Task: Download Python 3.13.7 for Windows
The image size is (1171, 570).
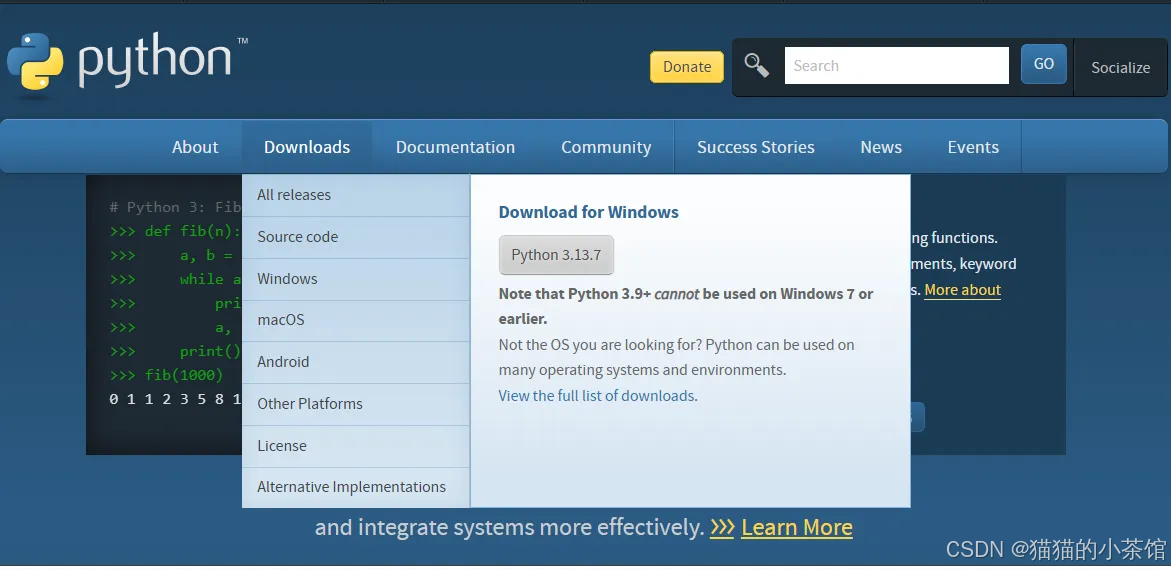Action: [x=556, y=255]
